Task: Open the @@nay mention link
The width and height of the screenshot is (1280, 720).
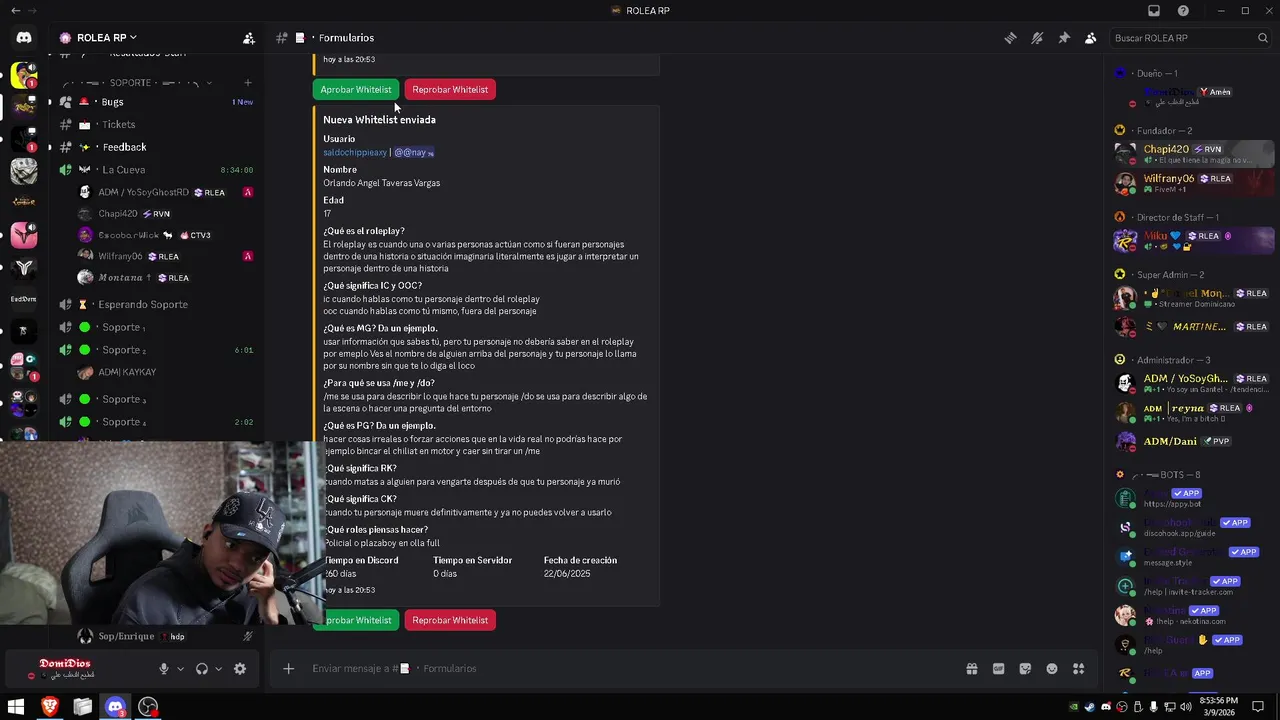Action: (414, 152)
